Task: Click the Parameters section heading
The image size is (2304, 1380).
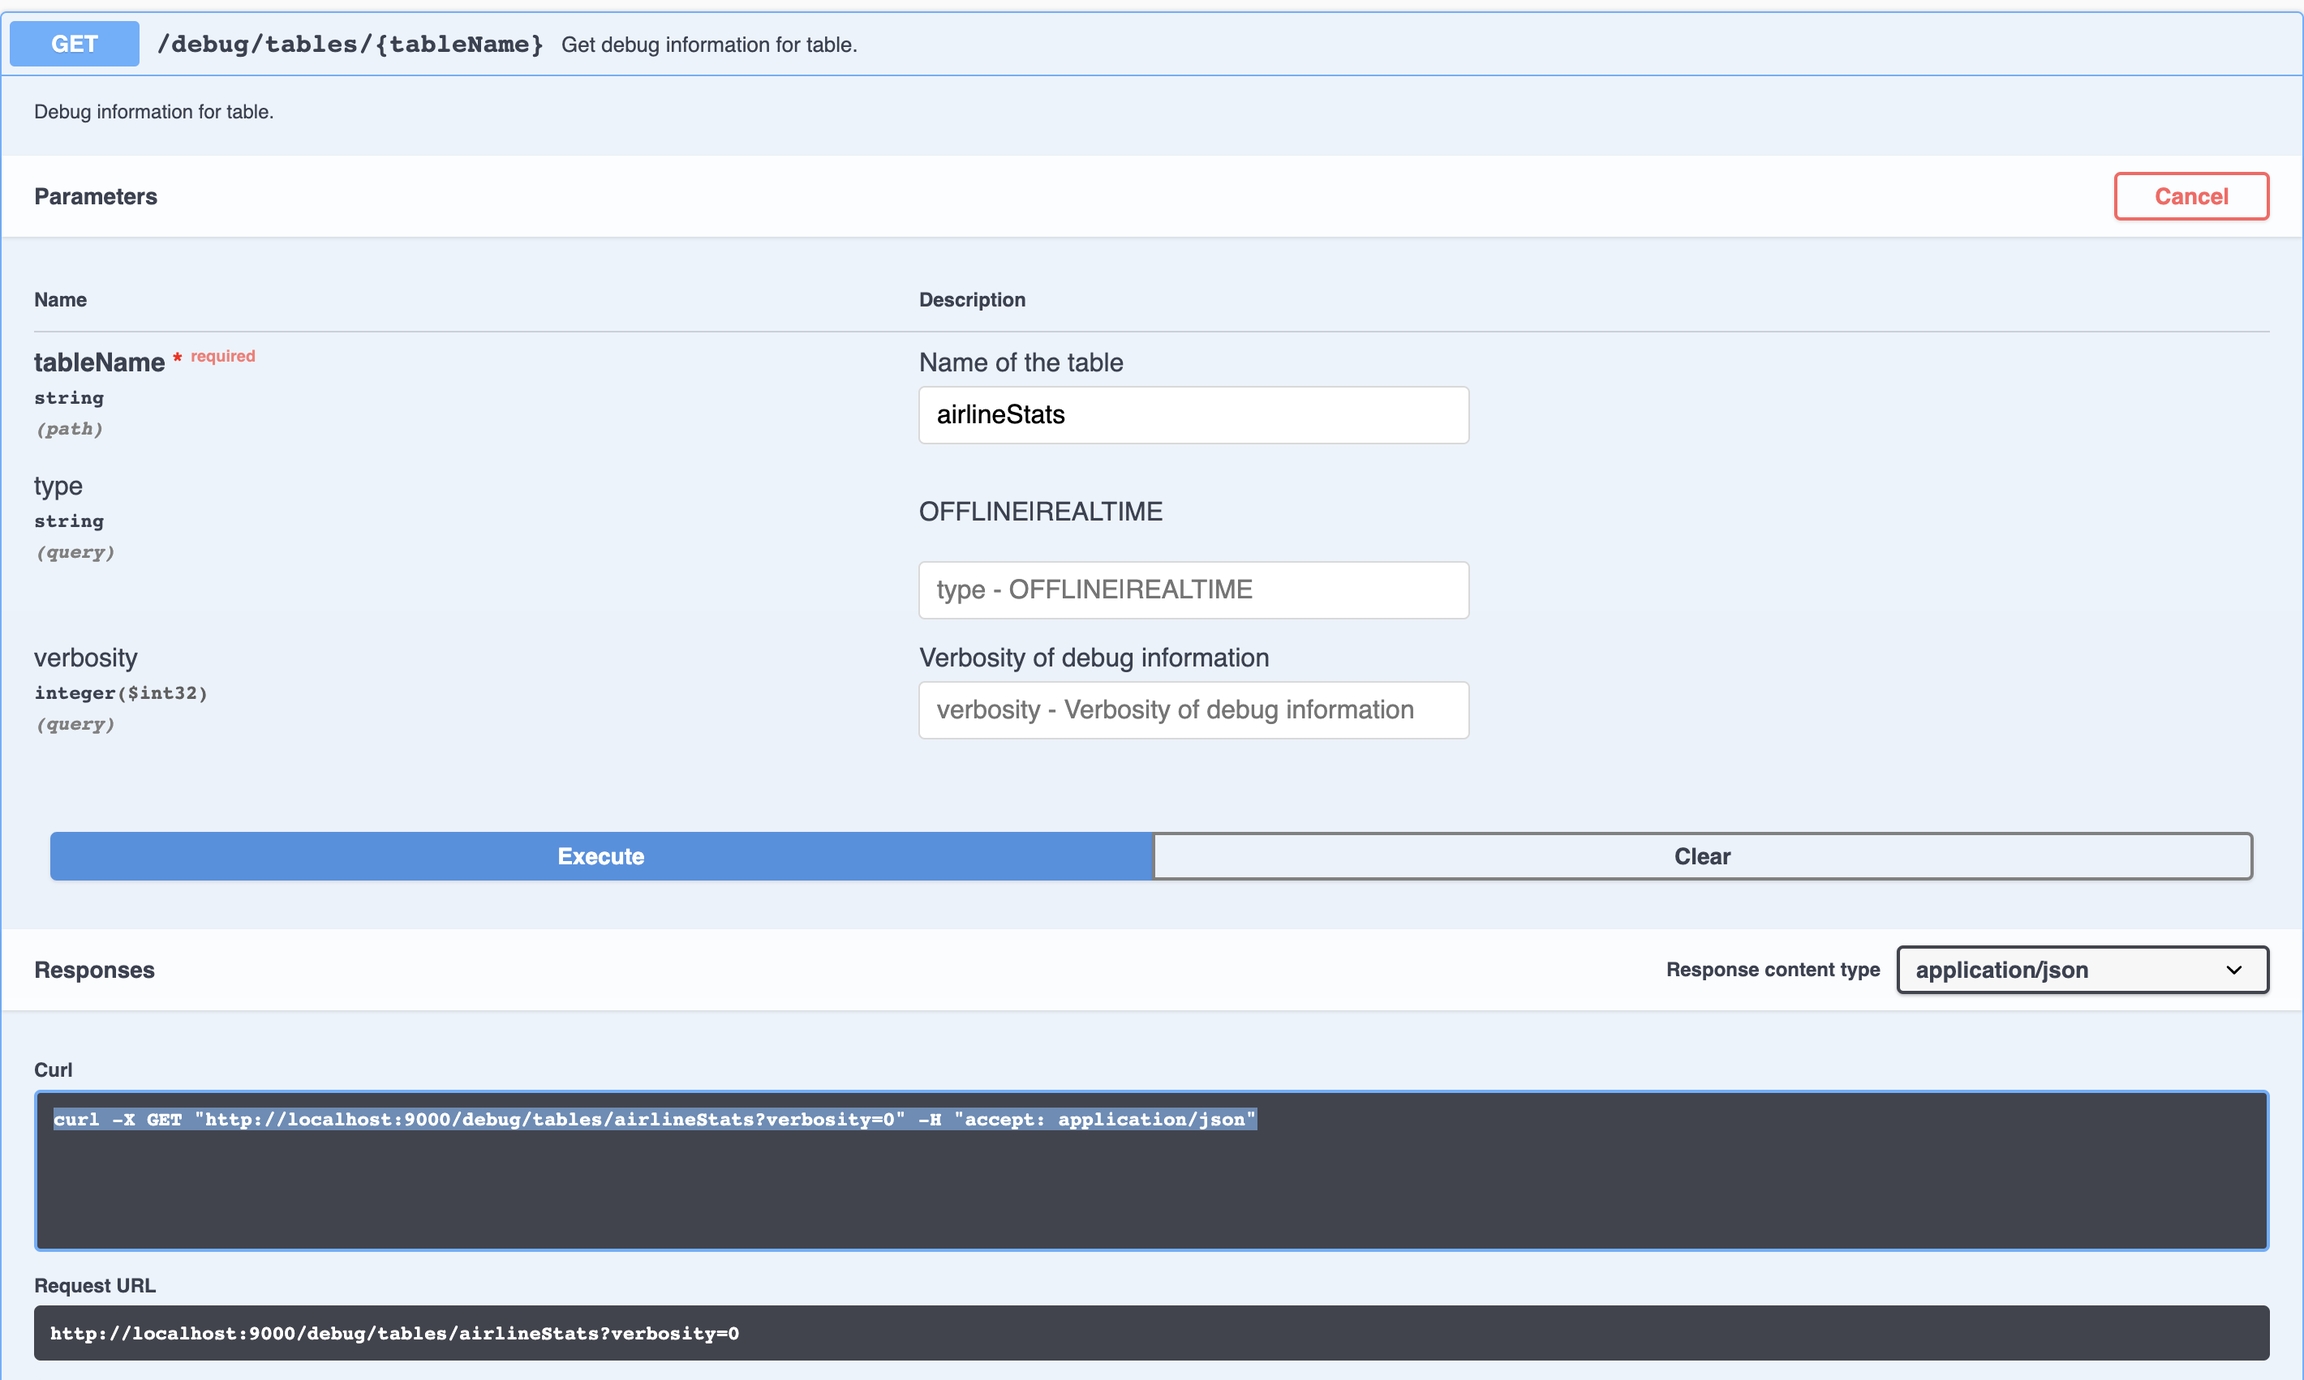Action: point(95,196)
